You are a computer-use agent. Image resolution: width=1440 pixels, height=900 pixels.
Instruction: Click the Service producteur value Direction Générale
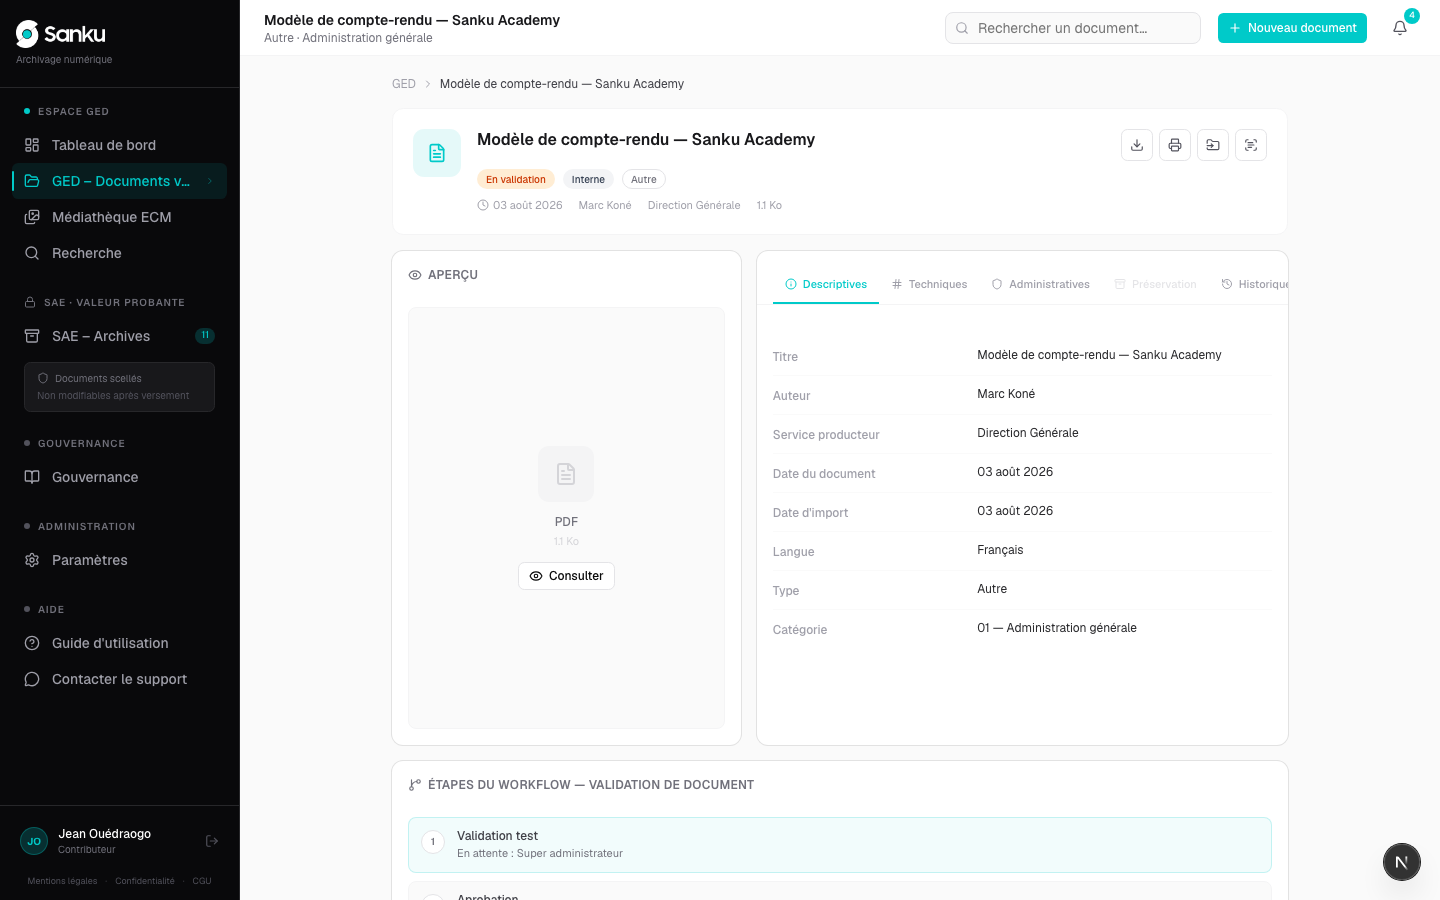point(1028,433)
